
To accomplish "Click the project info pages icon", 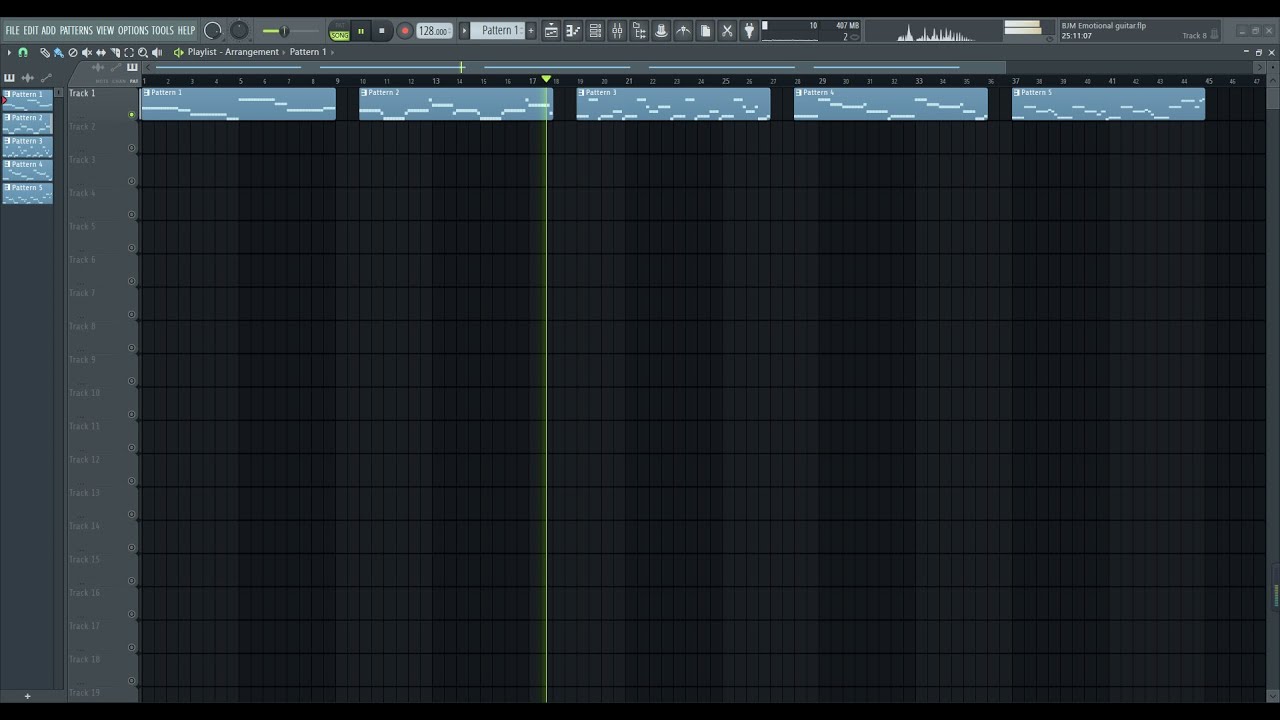I will (705, 31).
